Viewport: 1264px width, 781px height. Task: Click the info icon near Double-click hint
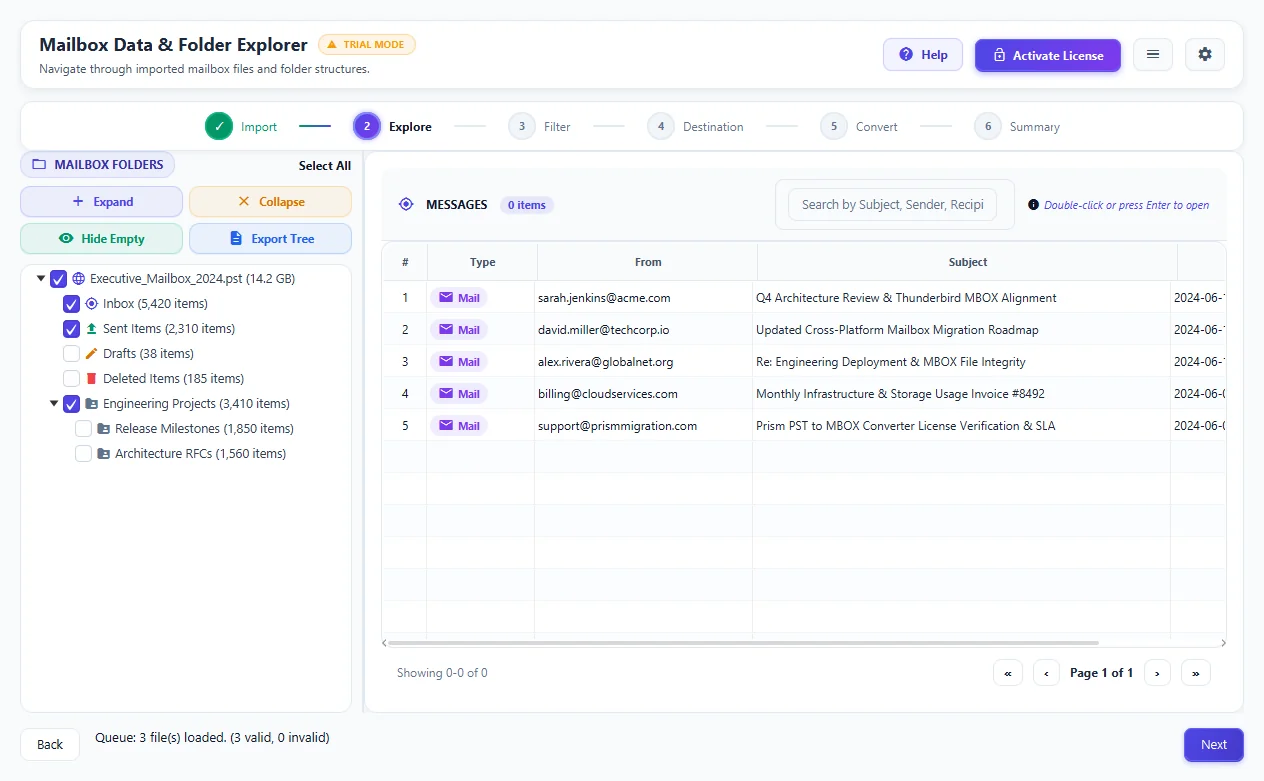pyautogui.click(x=1034, y=205)
